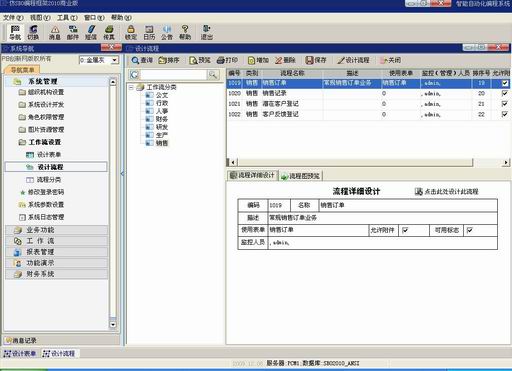Select 流程分类 in navigation tree
The image size is (512, 371).
click(x=44, y=180)
